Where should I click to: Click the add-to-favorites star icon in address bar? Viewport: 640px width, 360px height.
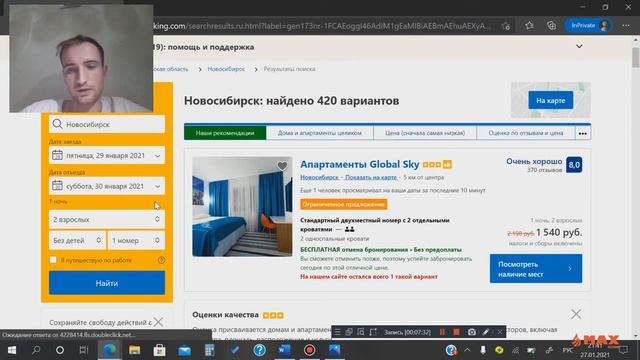506,26
